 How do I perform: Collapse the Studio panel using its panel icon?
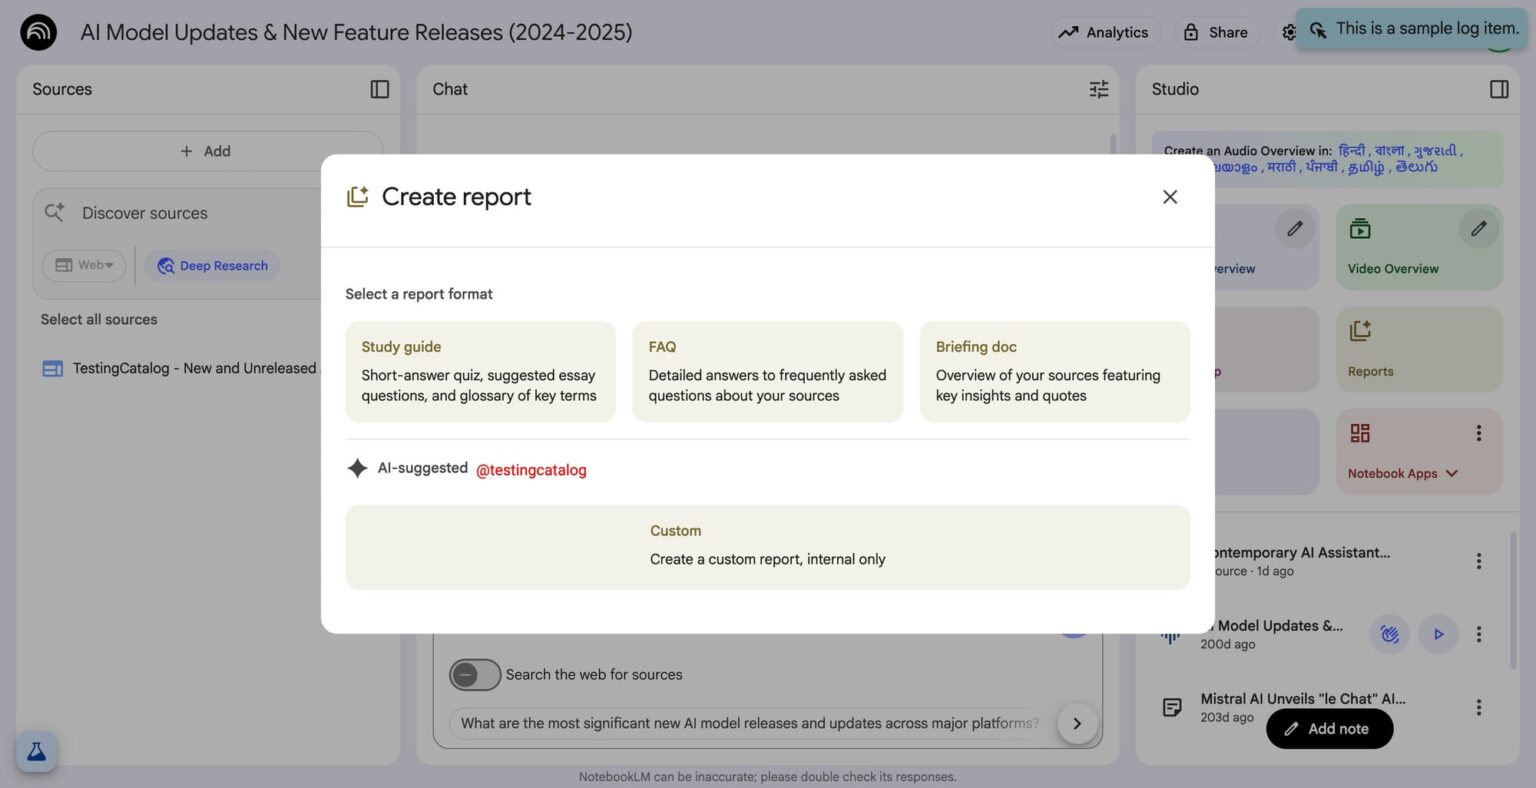click(x=1499, y=88)
